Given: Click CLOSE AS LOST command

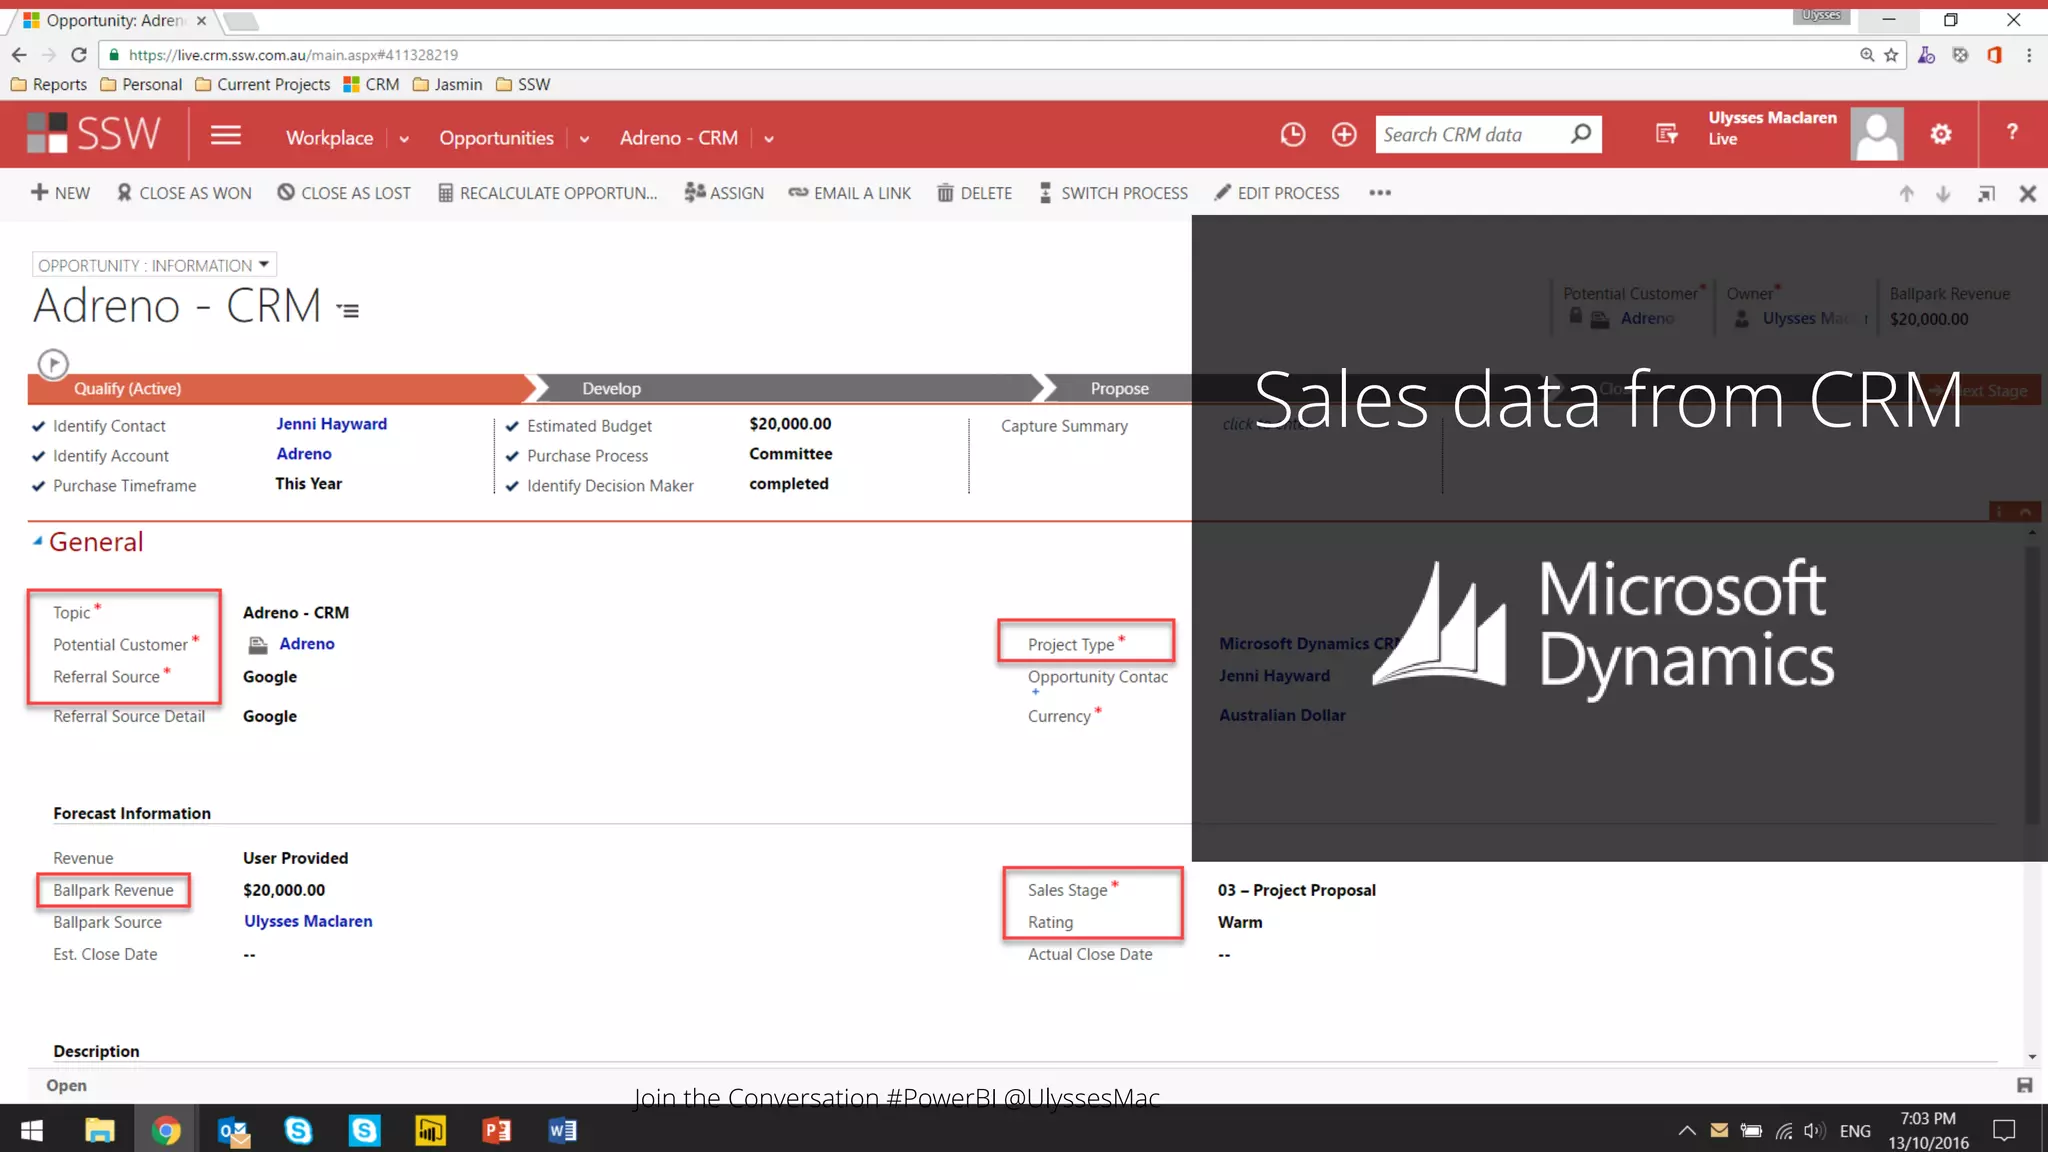Looking at the screenshot, I should pos(344,193).
